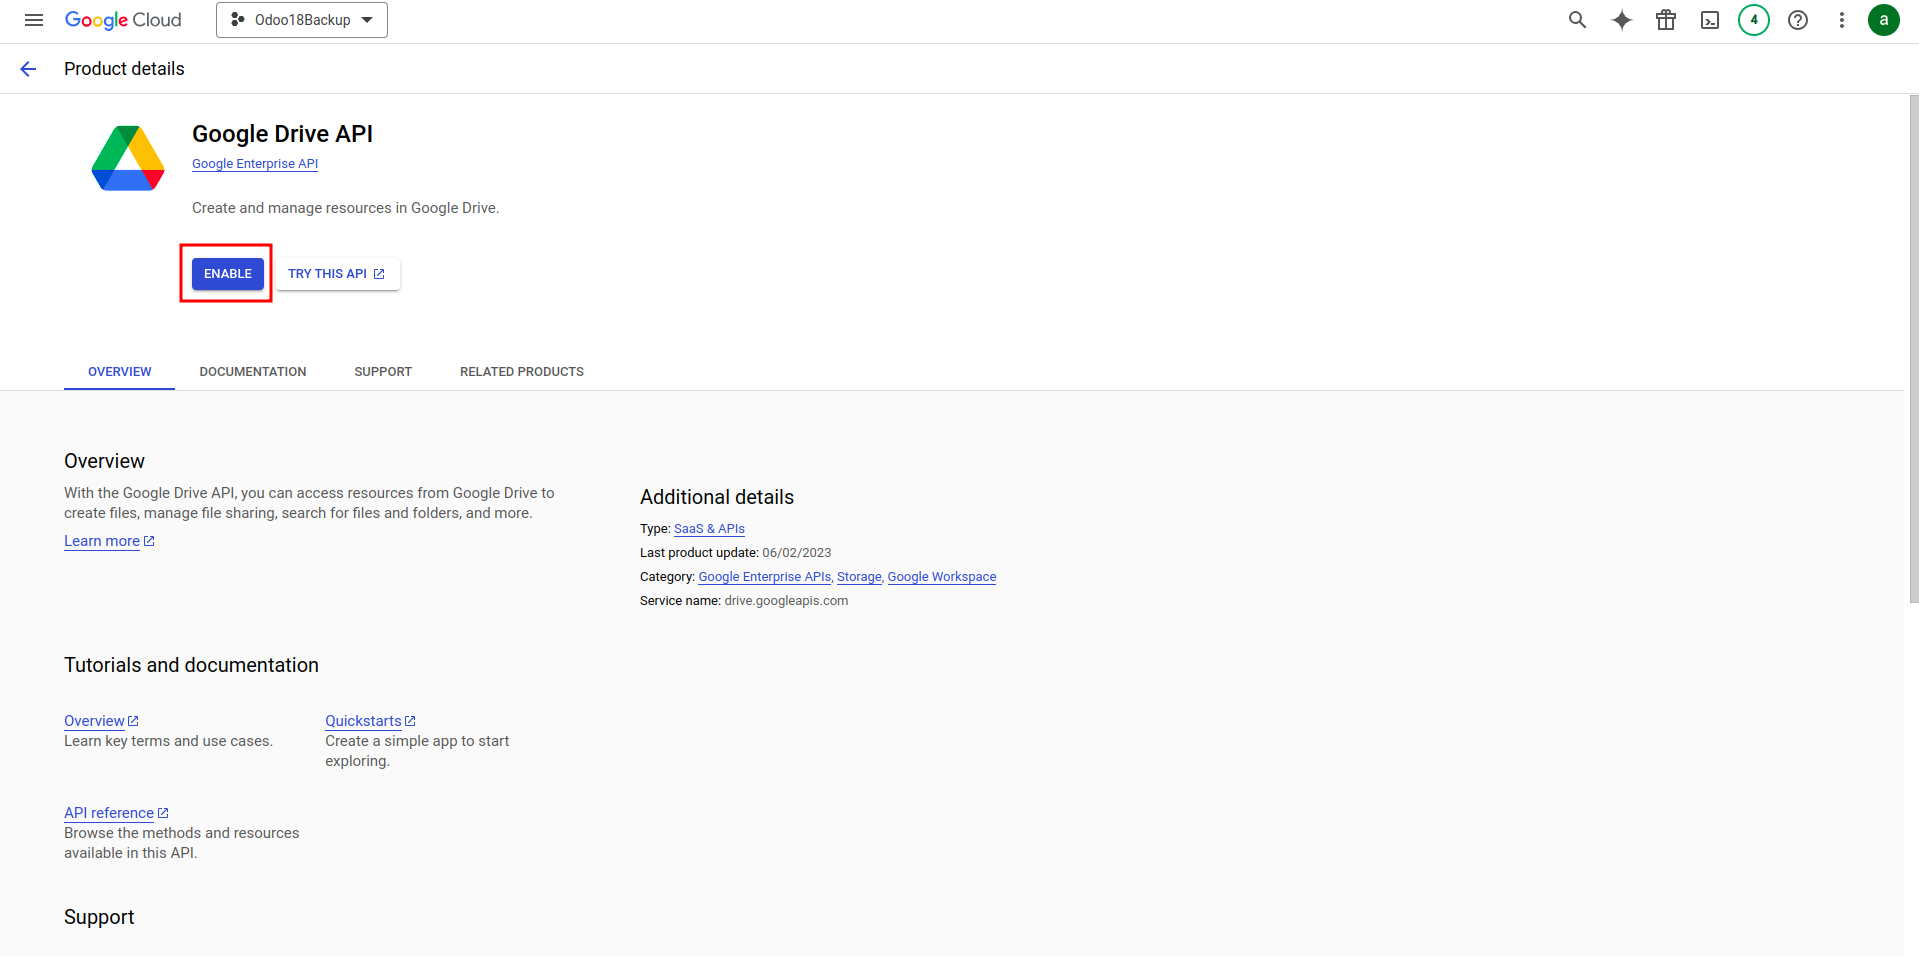Open the three-dot settings menu
This screenshot has width=1919, height=956.
[x=1841, y=20]
